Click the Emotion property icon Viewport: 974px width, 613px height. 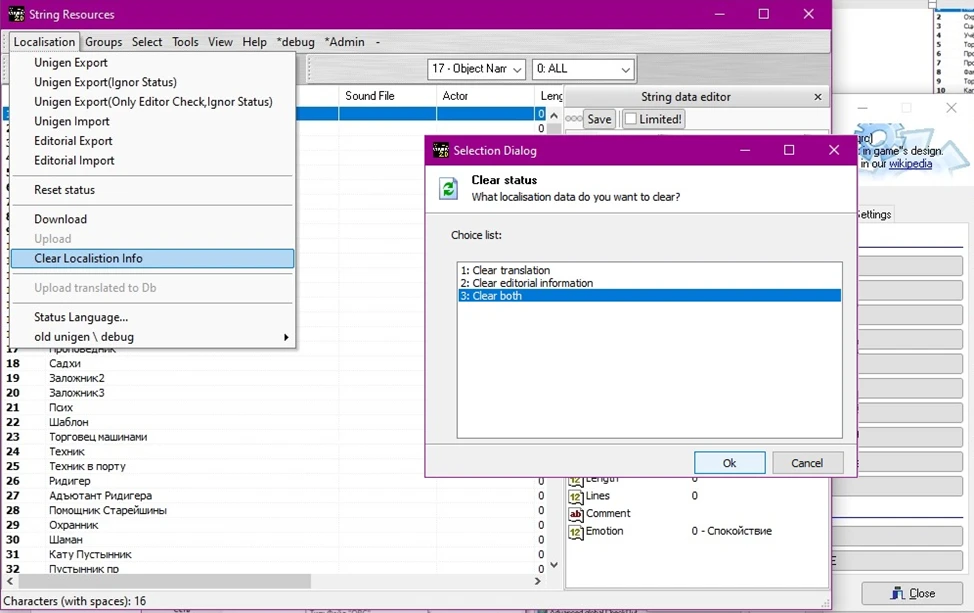coord(576,532)
